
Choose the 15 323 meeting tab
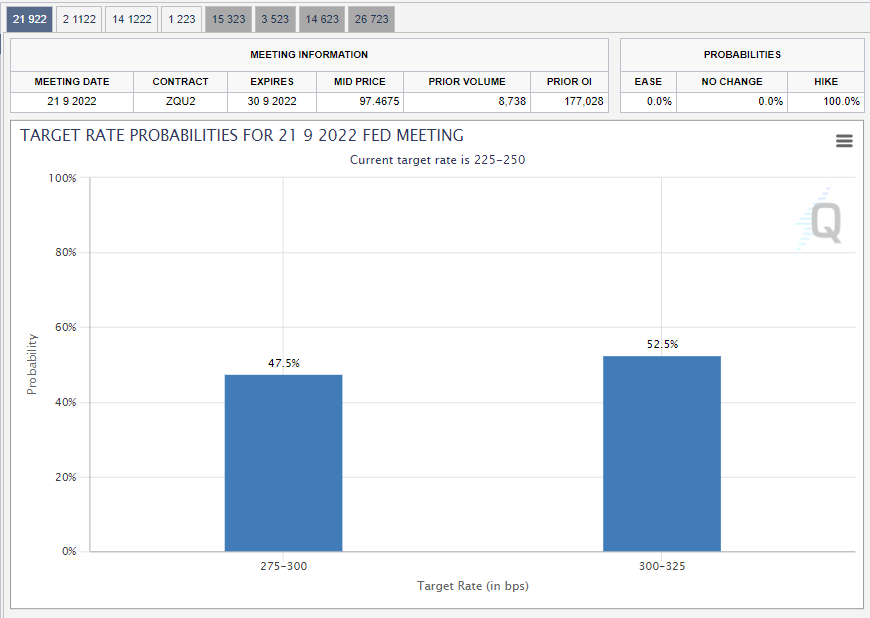tap(228, 19)
